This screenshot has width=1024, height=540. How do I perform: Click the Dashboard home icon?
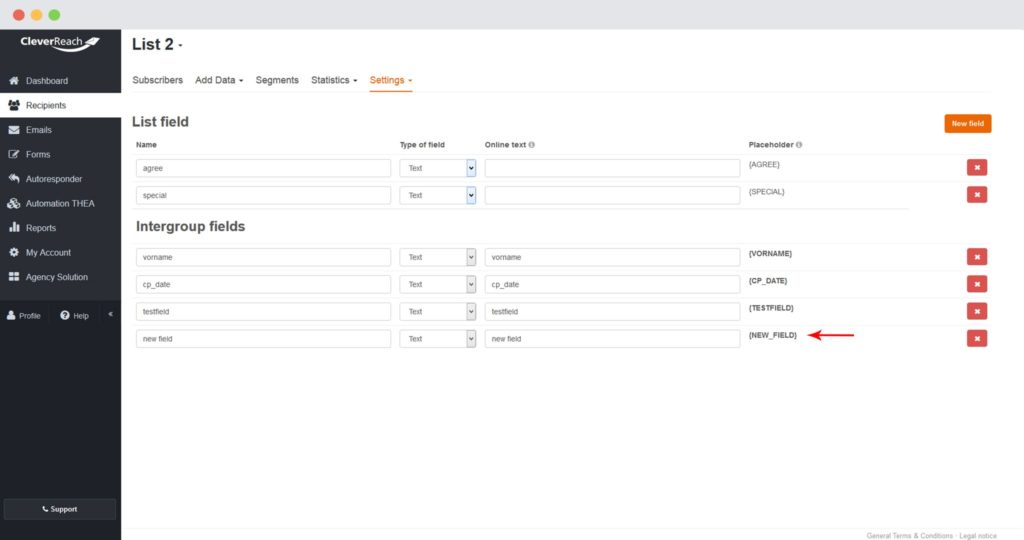(14, 81)
